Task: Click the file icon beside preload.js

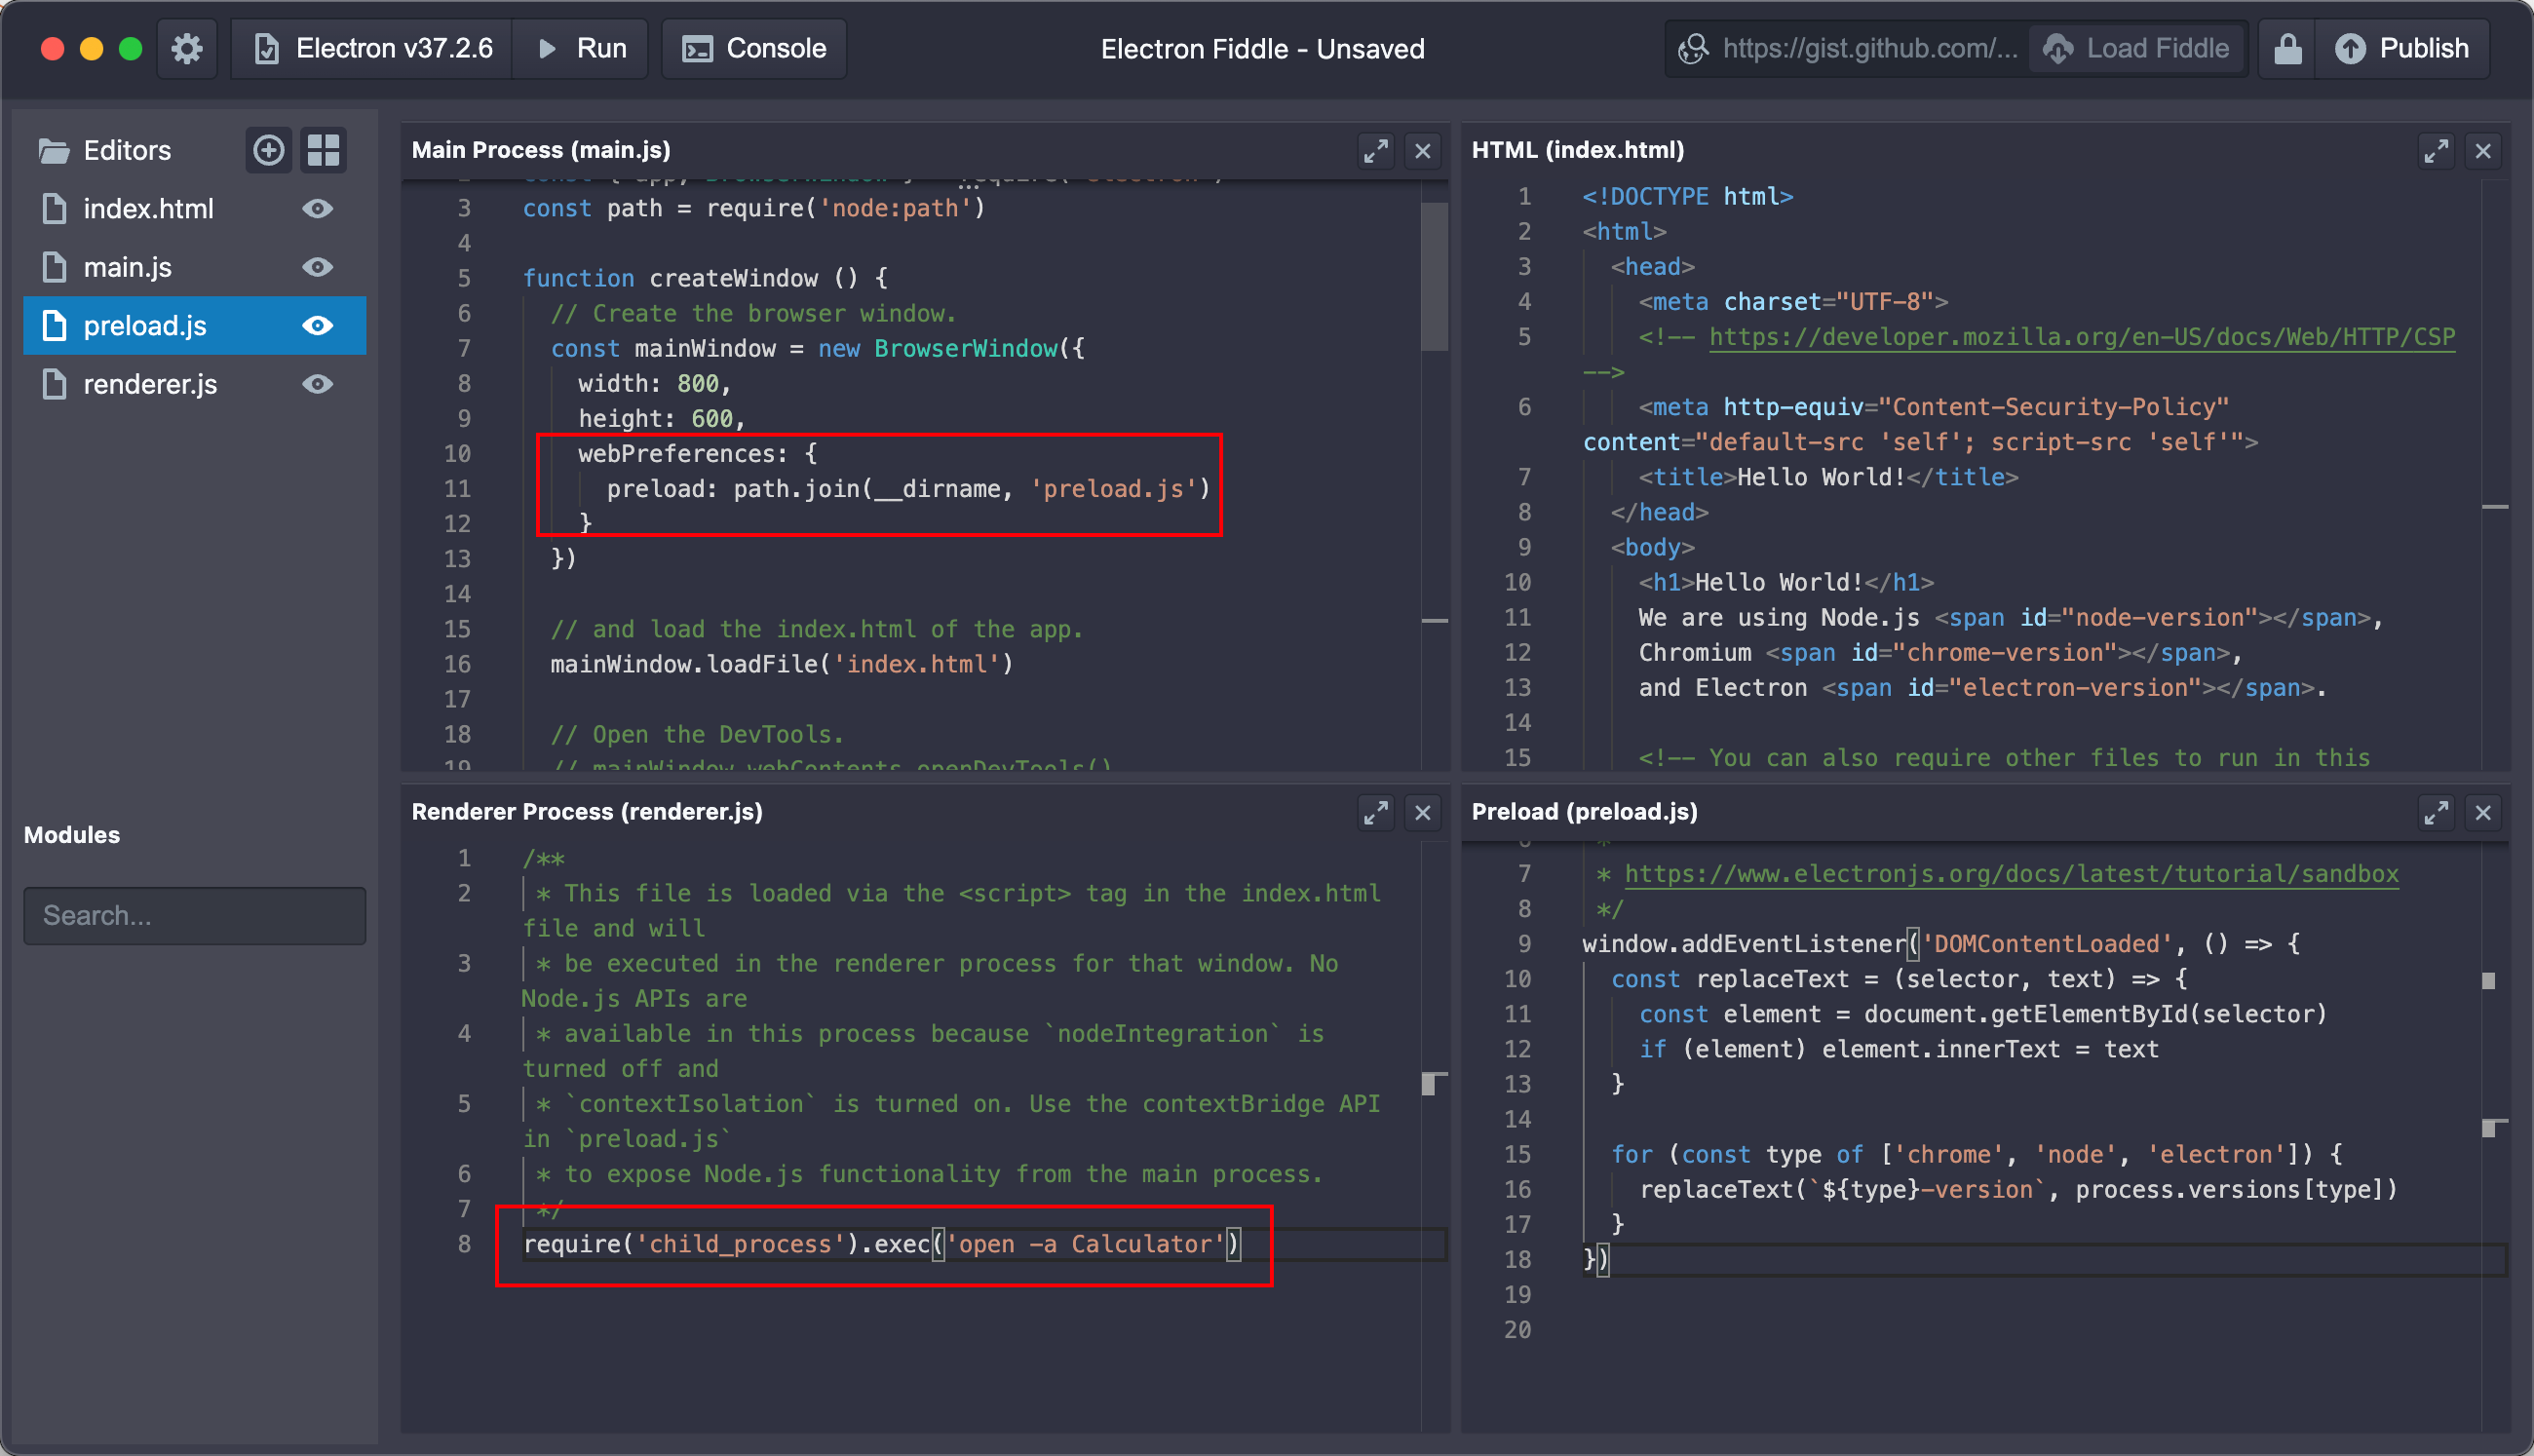Action: click(54, 326)
